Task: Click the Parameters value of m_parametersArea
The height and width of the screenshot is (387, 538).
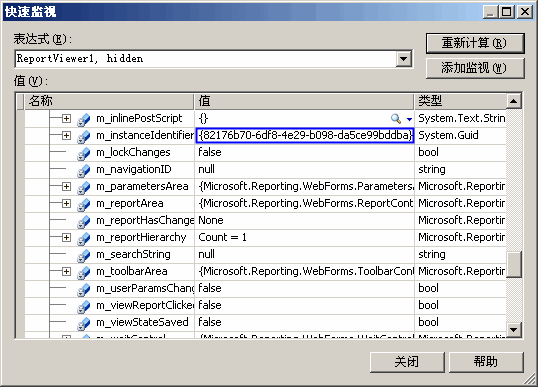Action: pyautogui.click(x=306, y=186)
